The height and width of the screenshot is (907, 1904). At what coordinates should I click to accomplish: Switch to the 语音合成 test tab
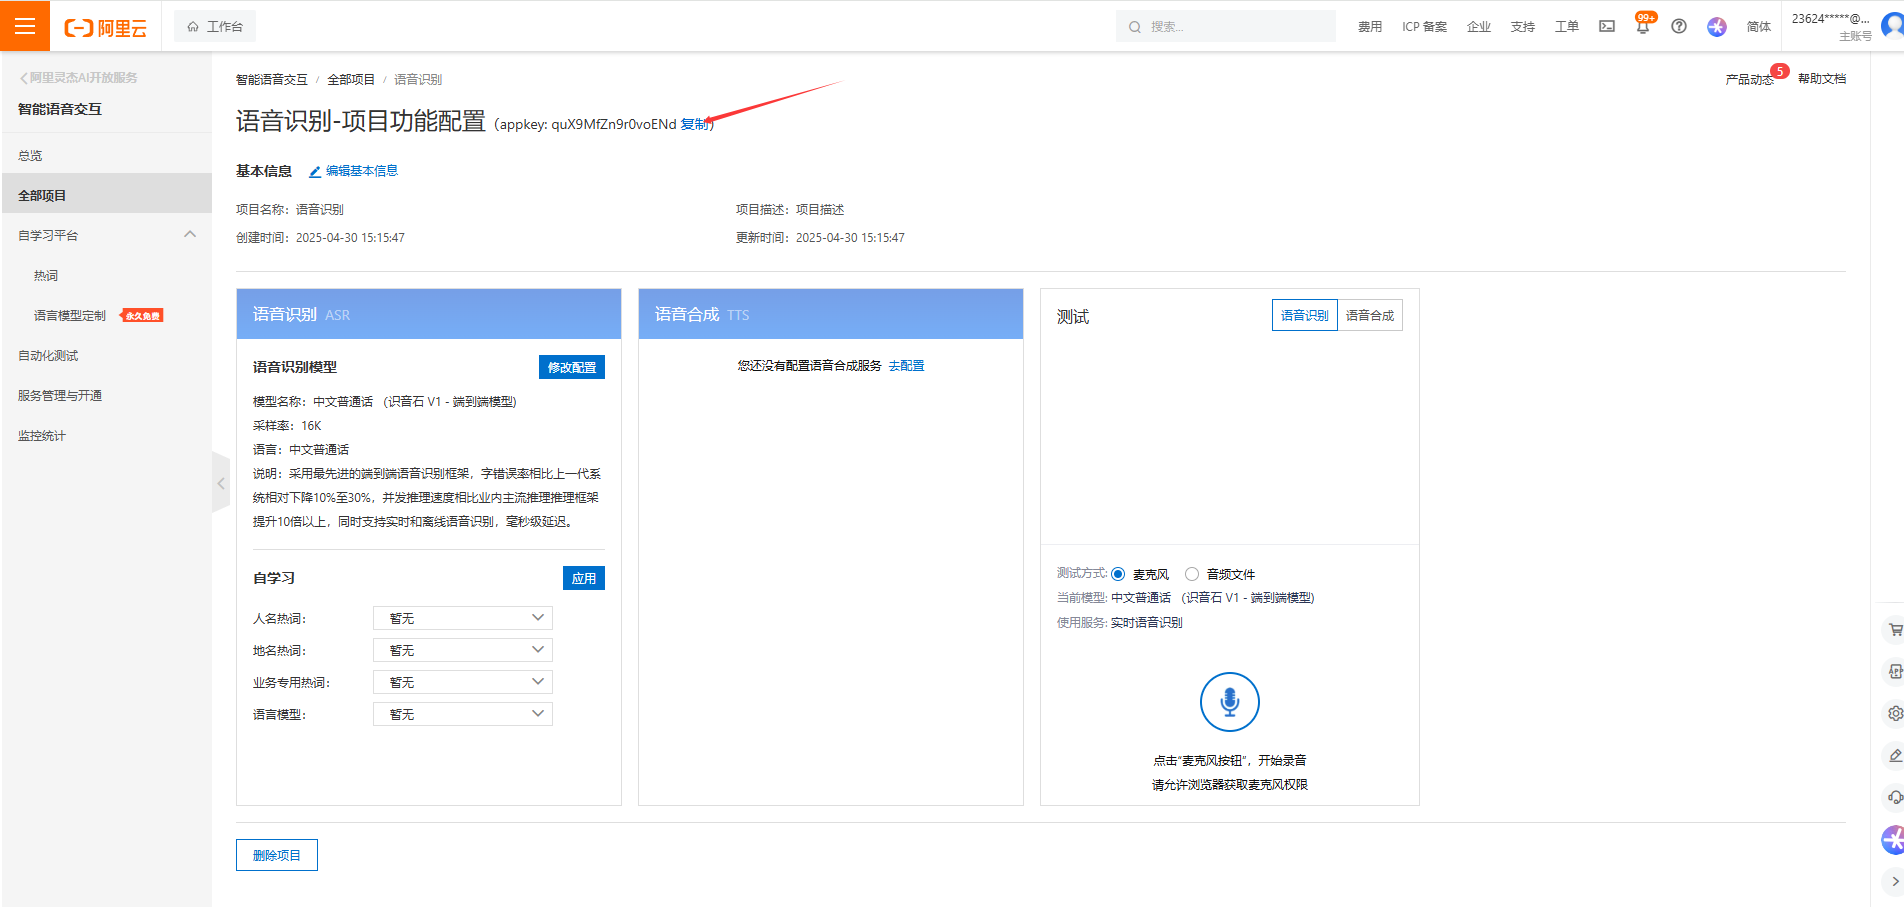click(1369, 315)
